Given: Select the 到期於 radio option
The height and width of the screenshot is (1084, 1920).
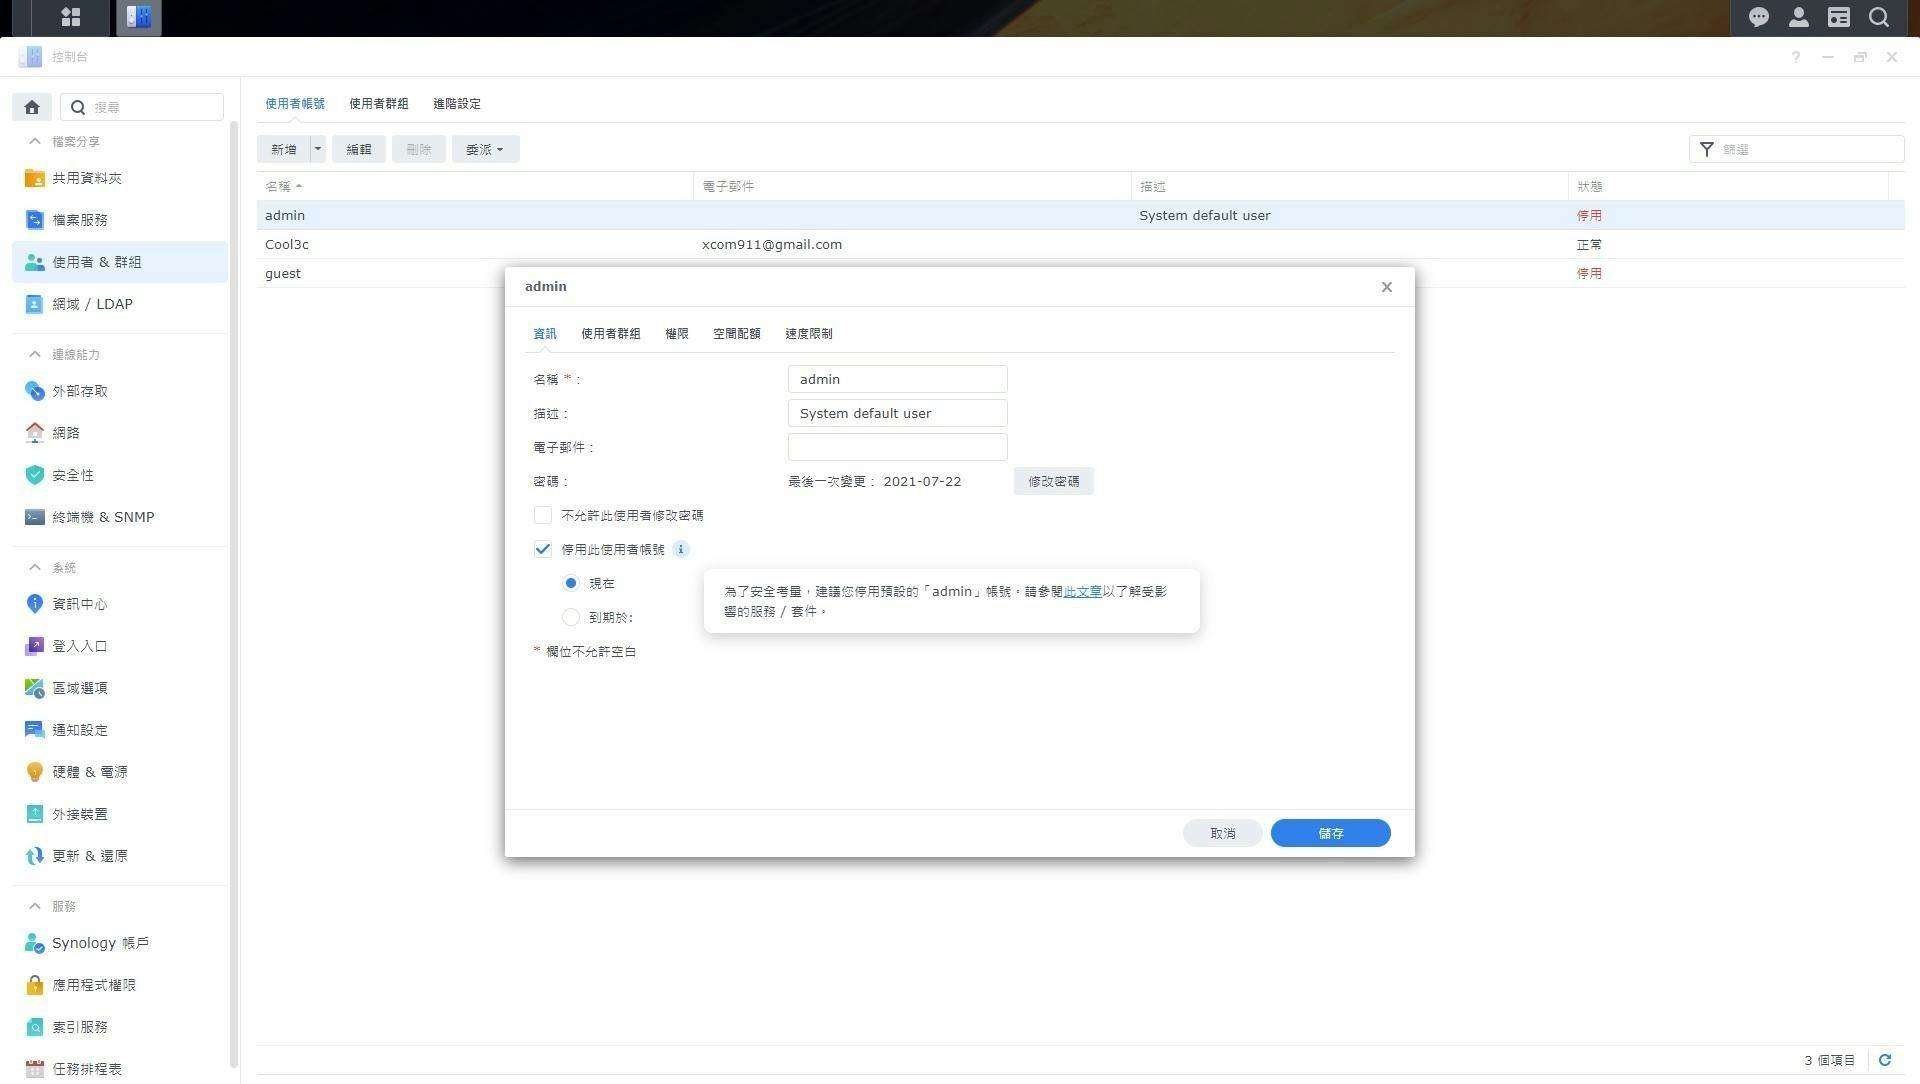Looking at the screenshot, I should 571,617.
